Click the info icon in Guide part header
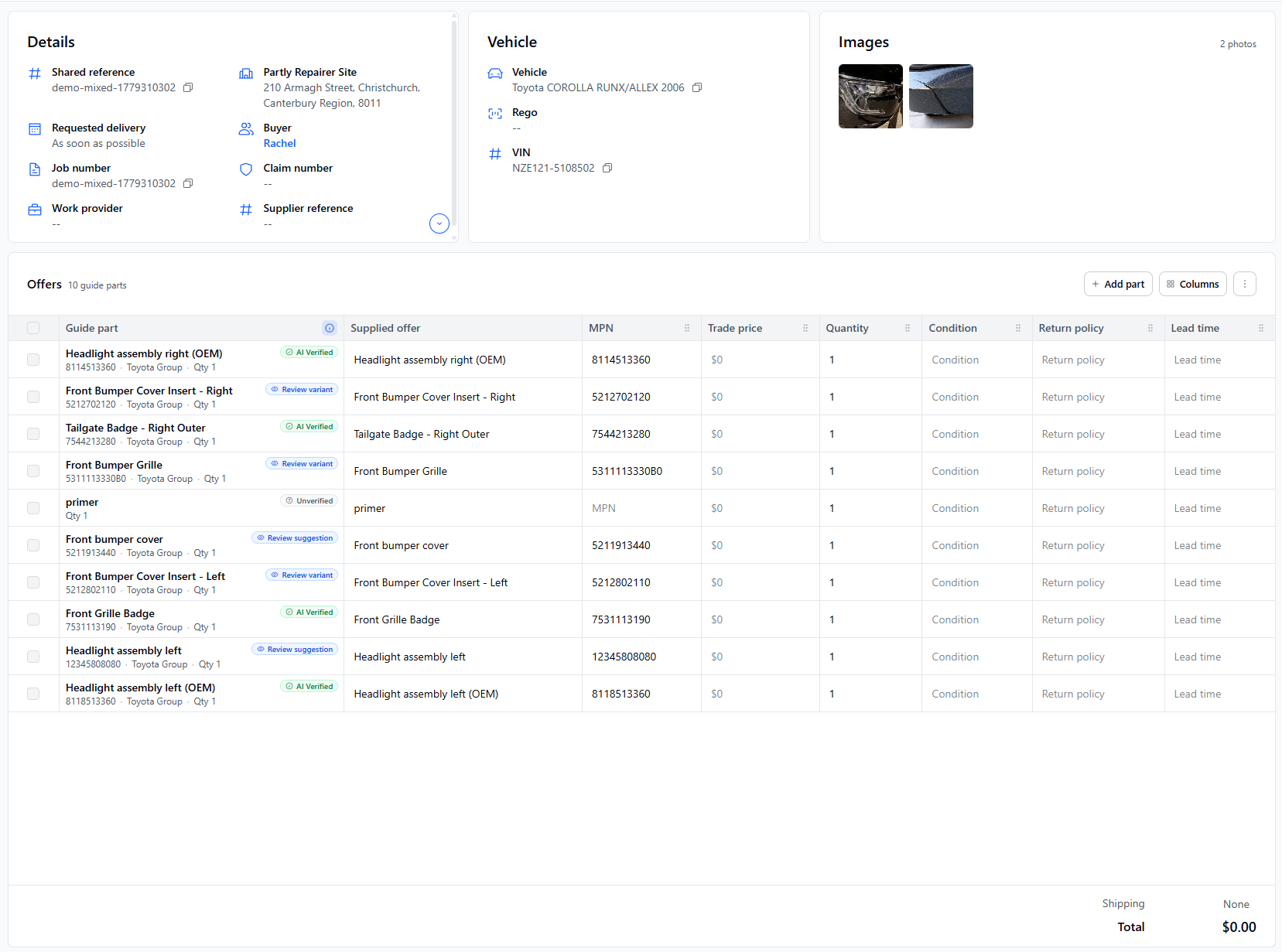This screenshot has height=952, width=1288. point(329,328)
